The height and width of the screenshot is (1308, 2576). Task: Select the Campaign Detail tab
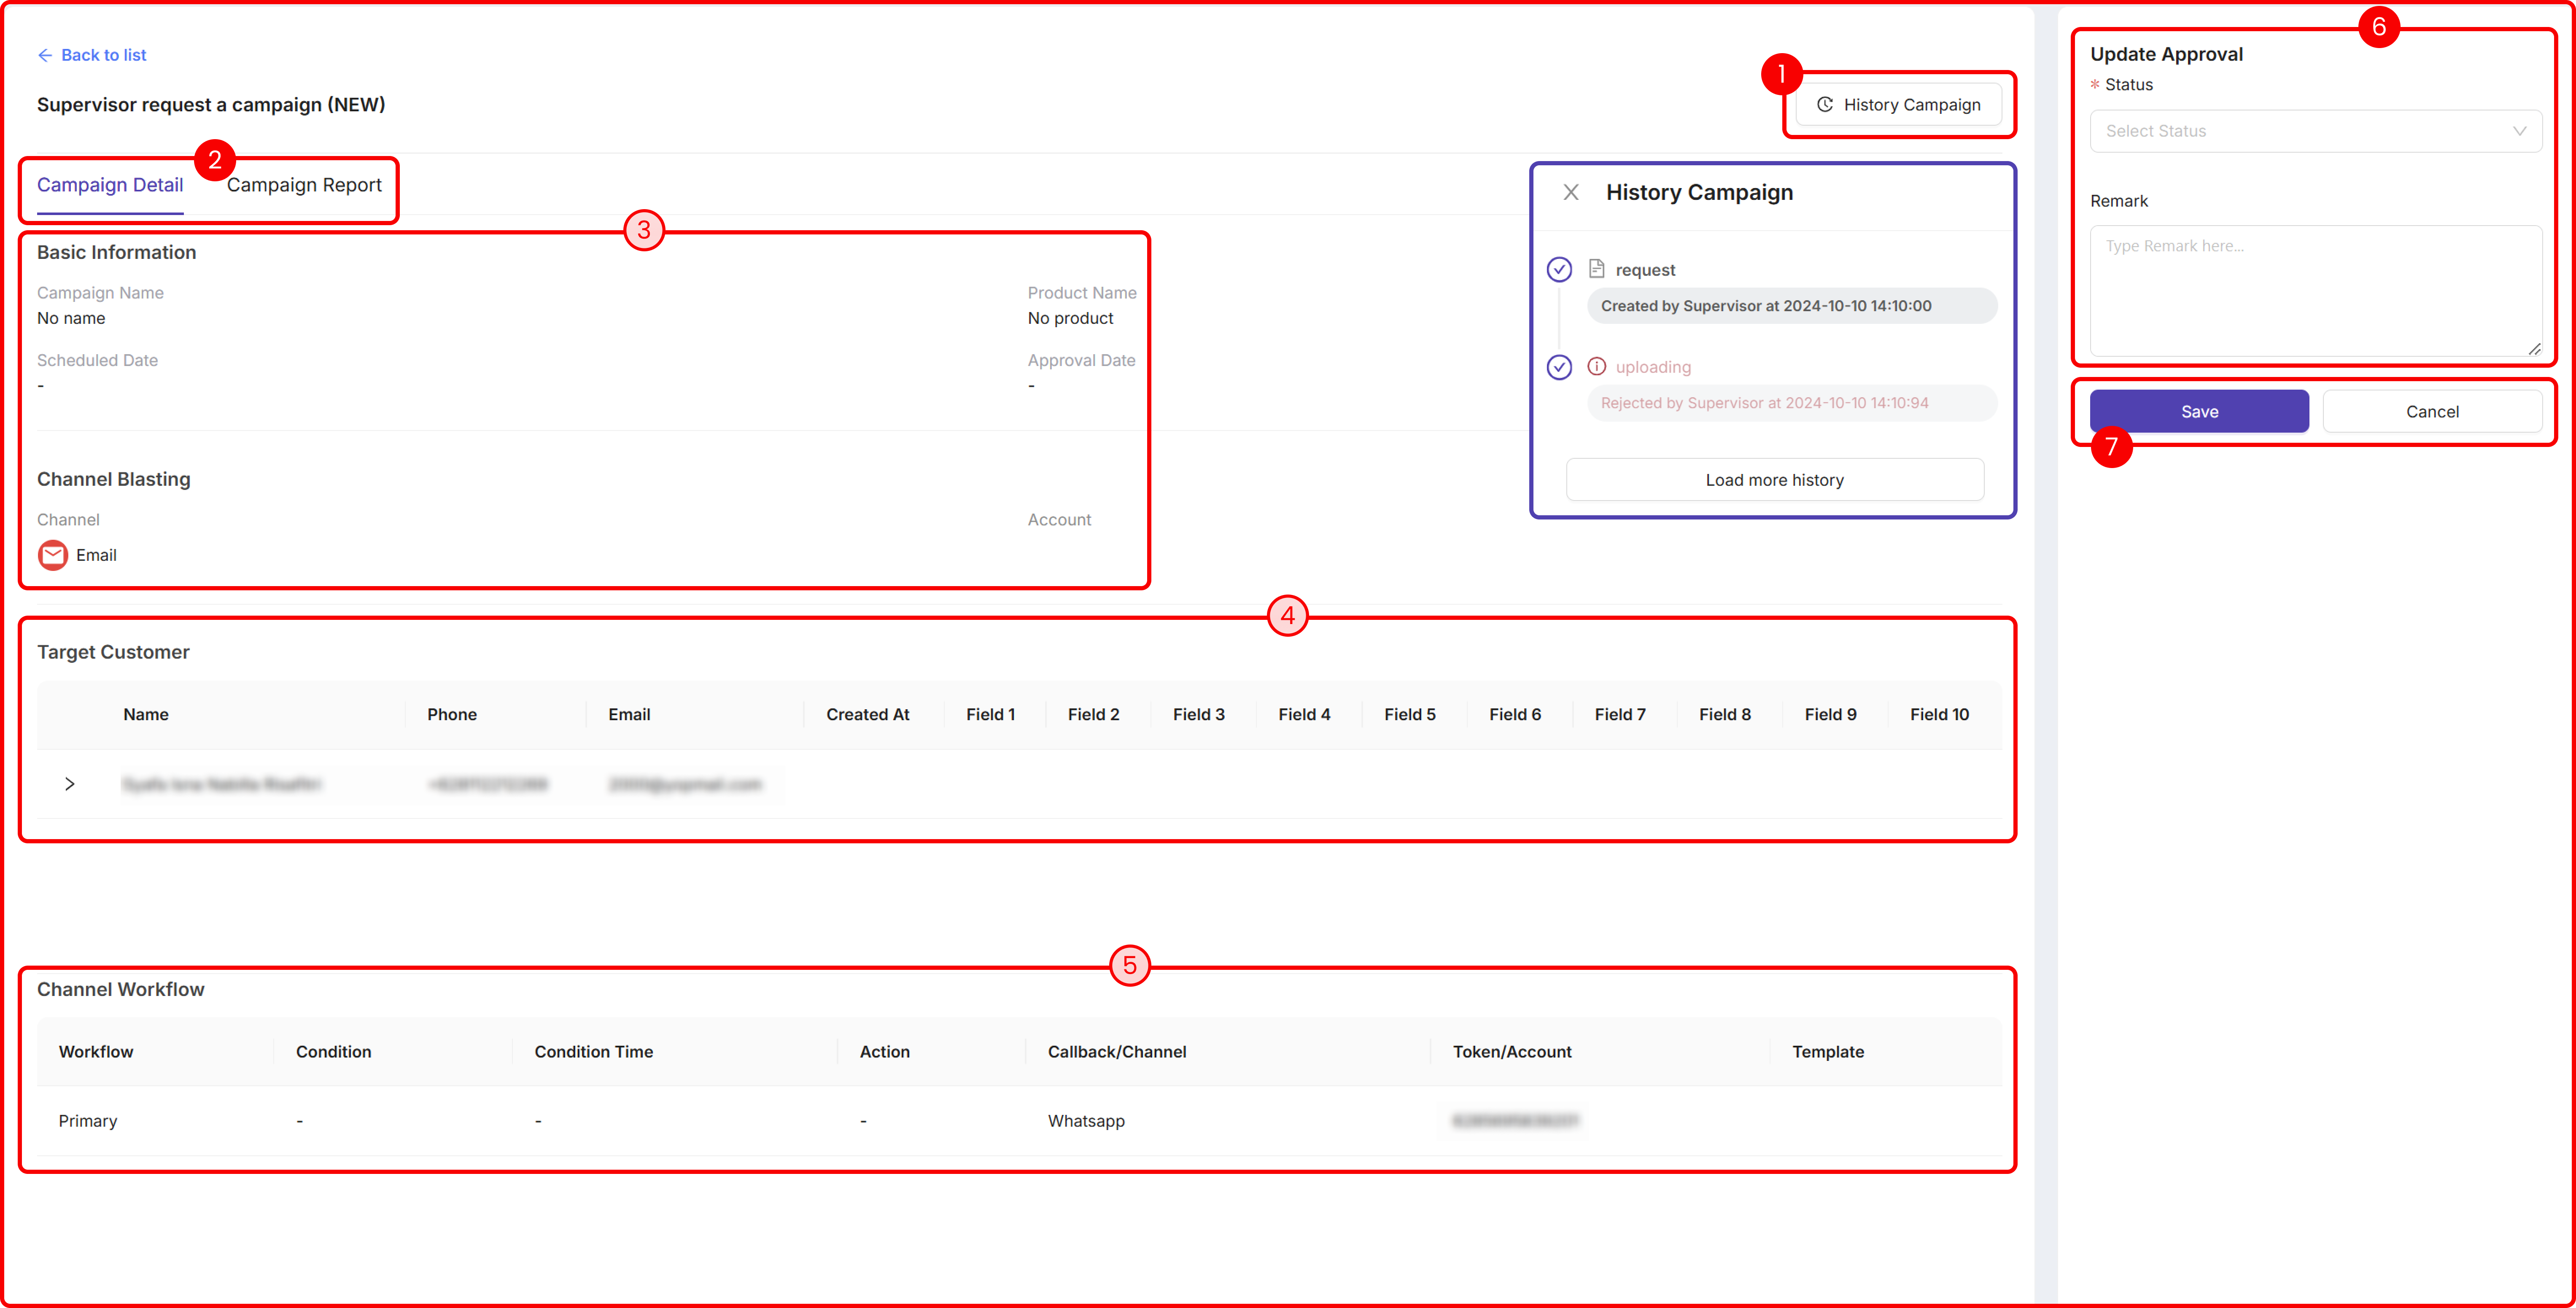[110, 185]
